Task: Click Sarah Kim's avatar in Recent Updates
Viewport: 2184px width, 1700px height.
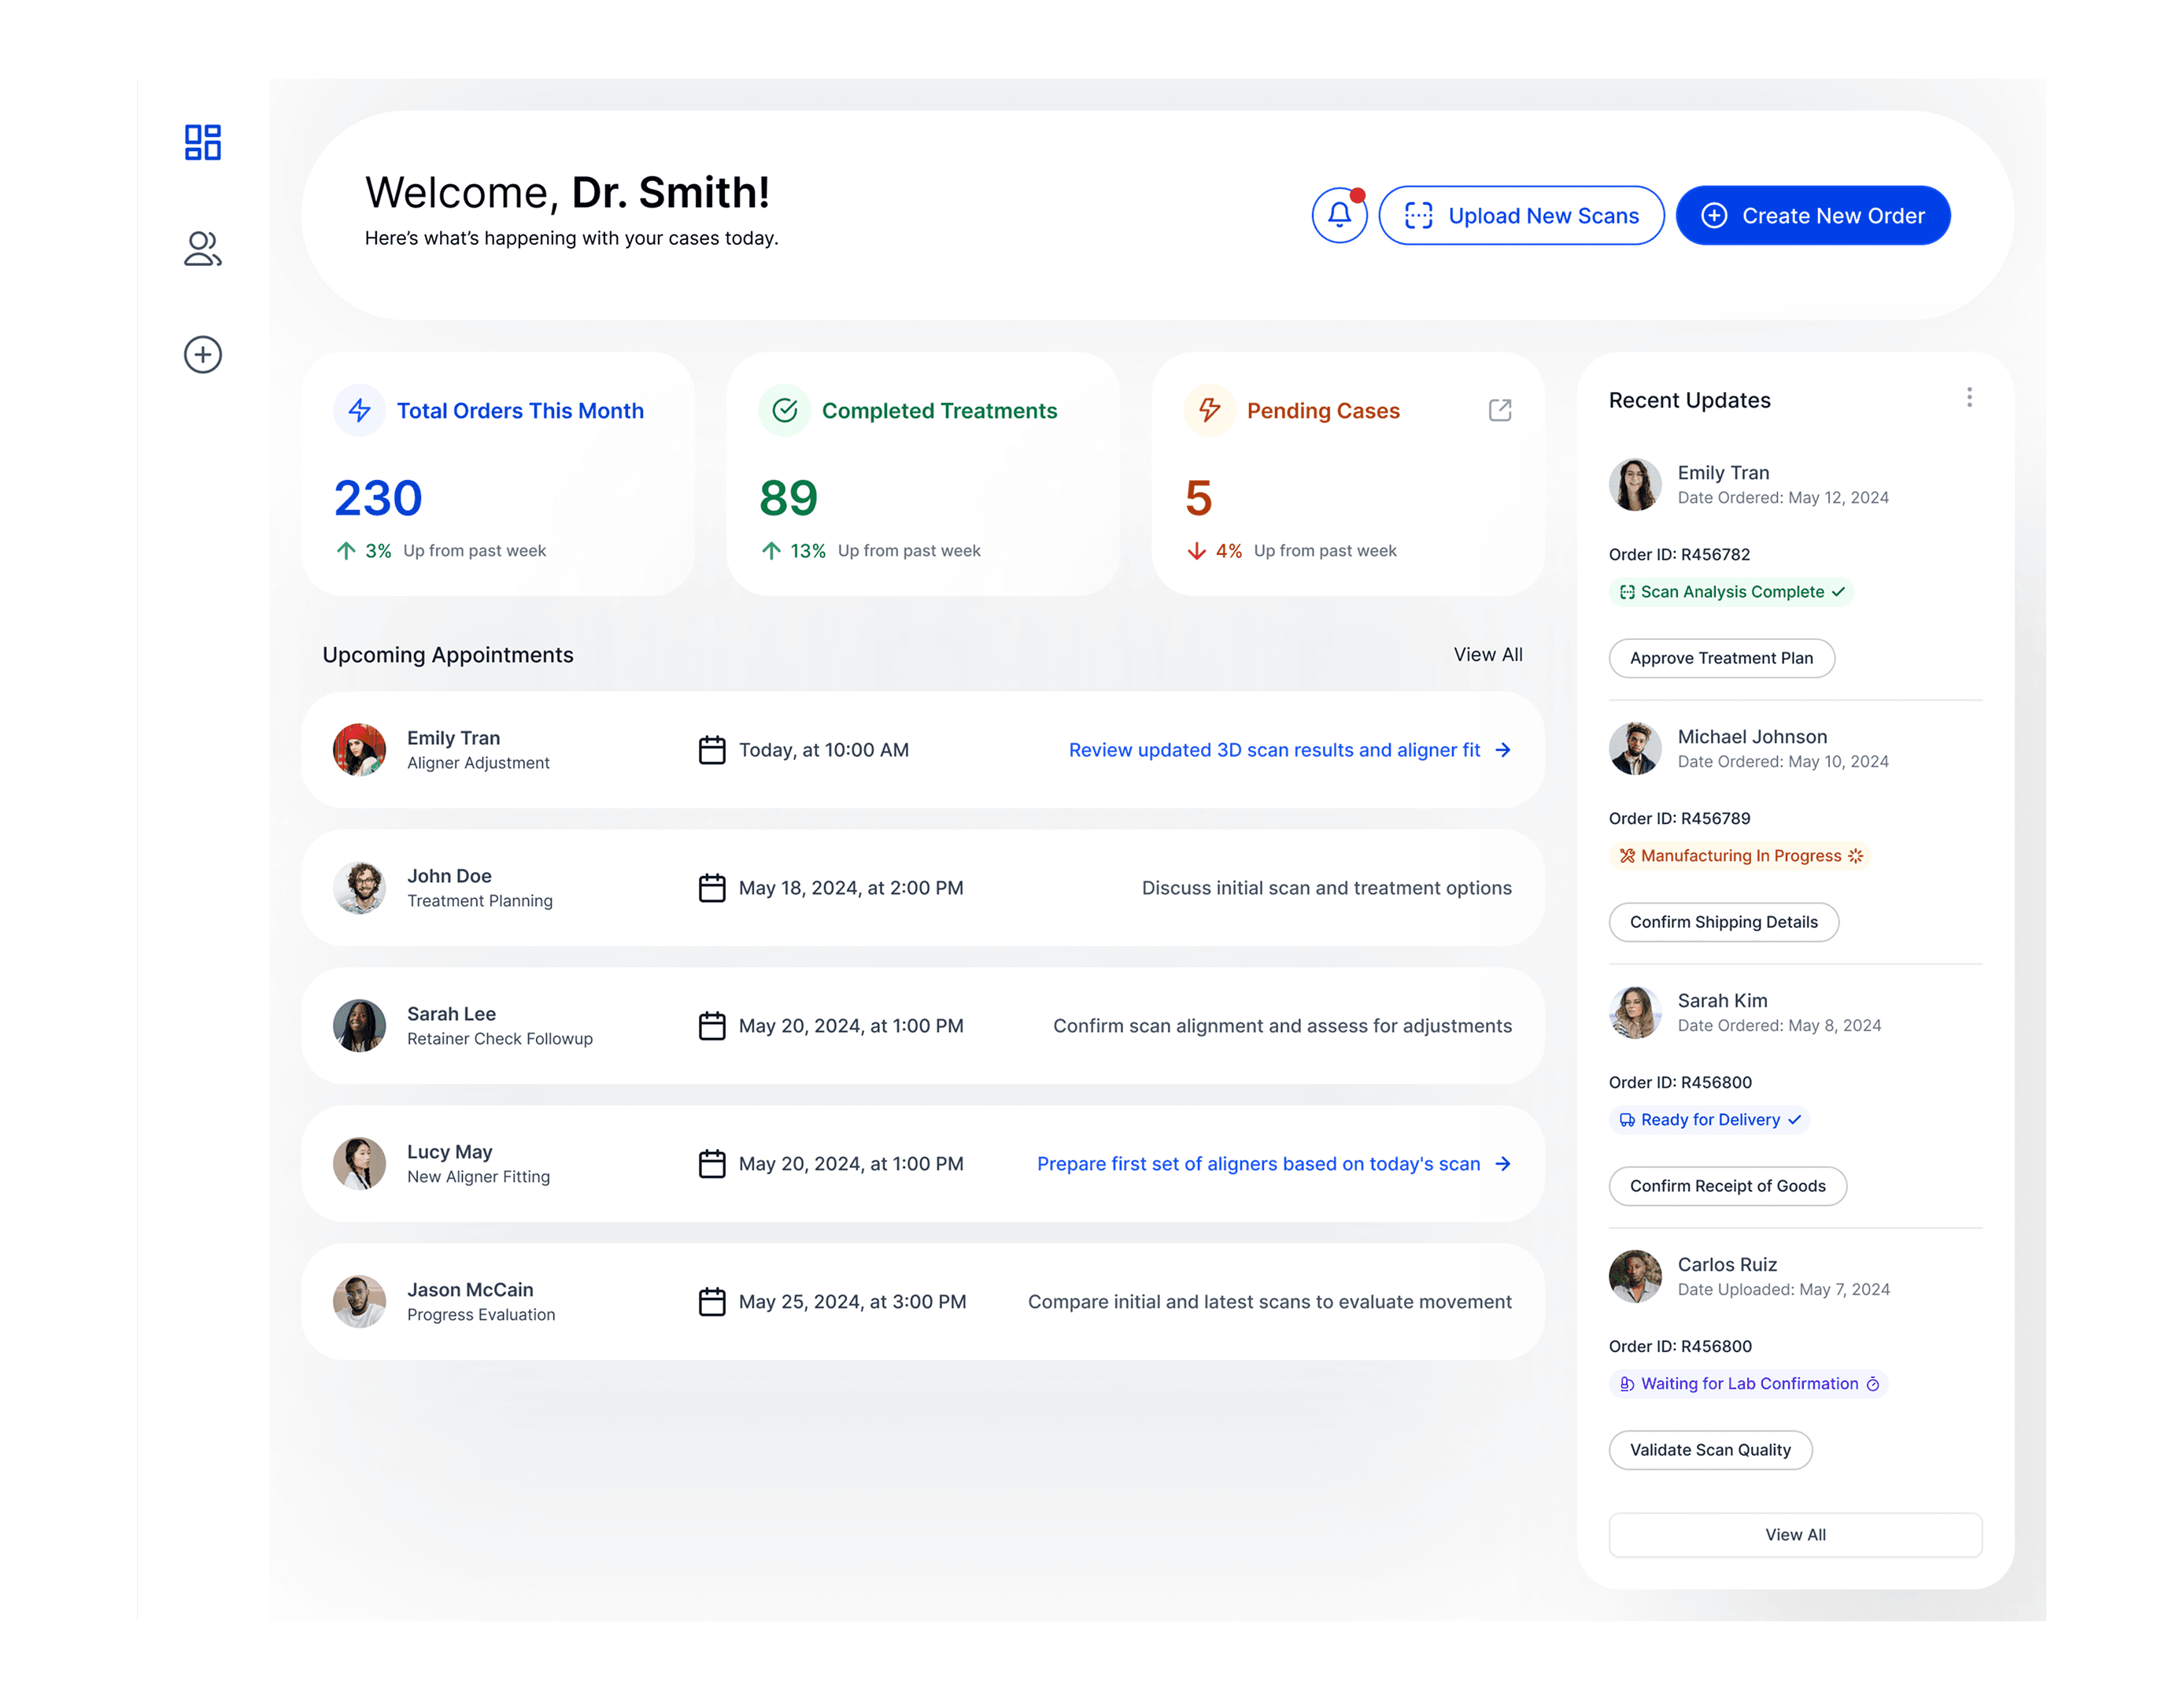Action: pos(1635,1012)
